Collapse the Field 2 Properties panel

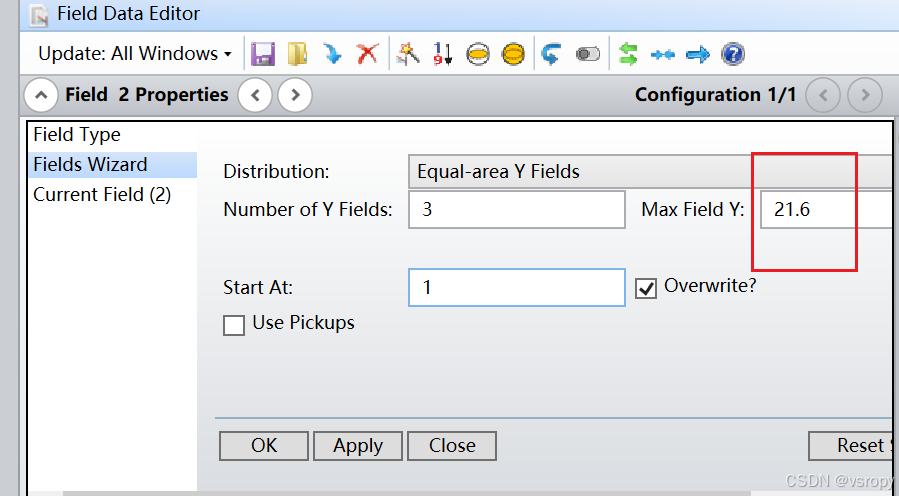(x=41, y=96)
